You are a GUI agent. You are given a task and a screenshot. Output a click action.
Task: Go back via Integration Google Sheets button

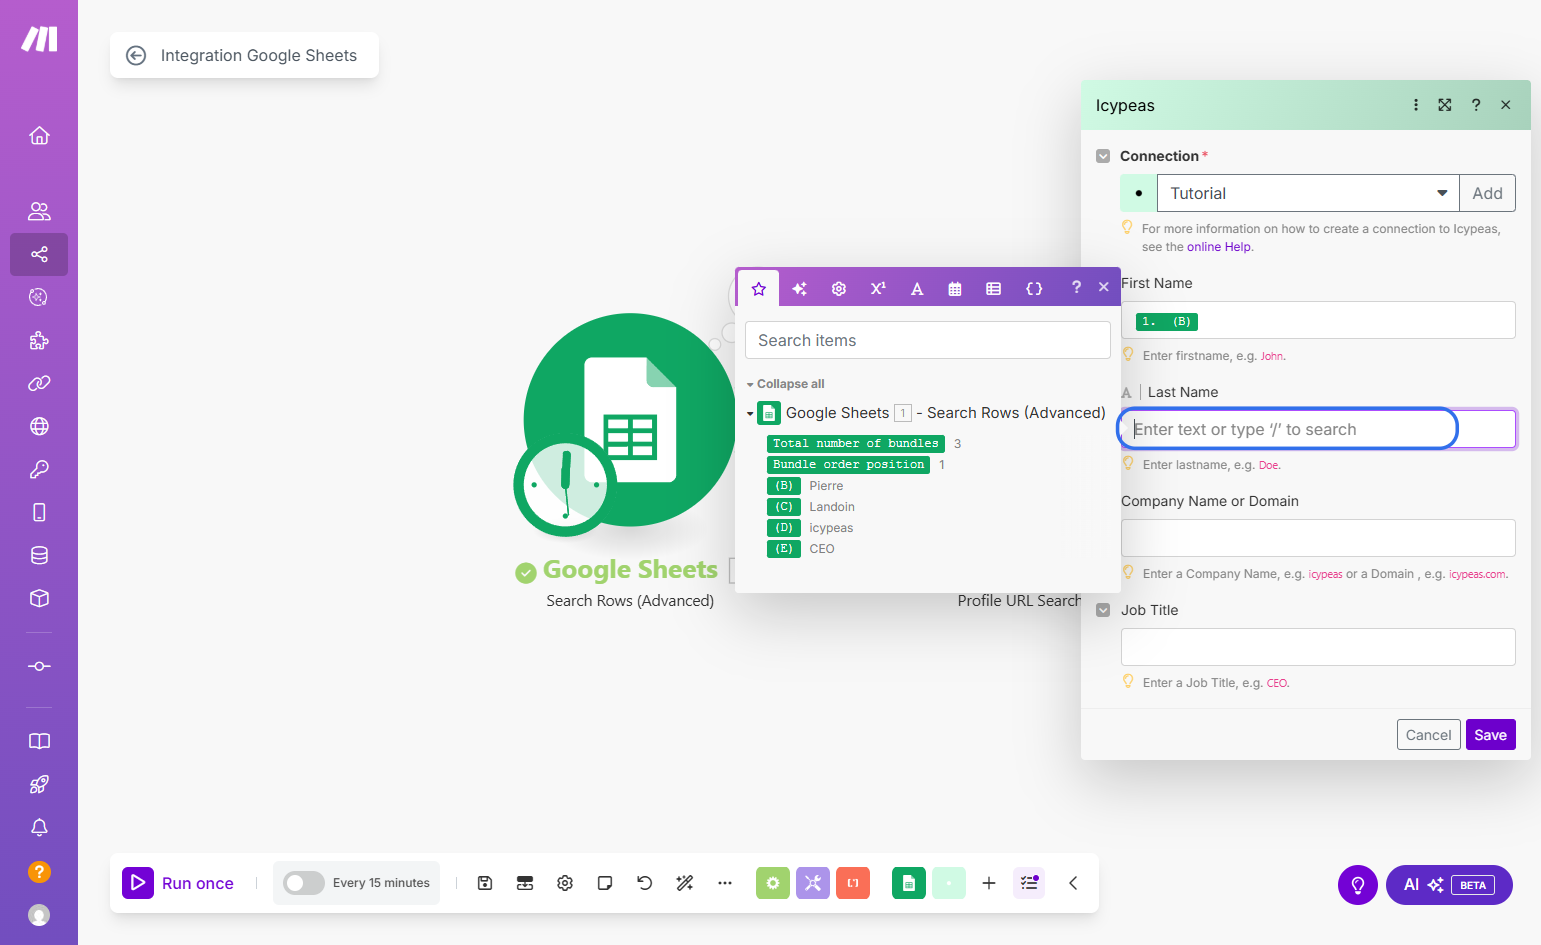tap(244, 55)
